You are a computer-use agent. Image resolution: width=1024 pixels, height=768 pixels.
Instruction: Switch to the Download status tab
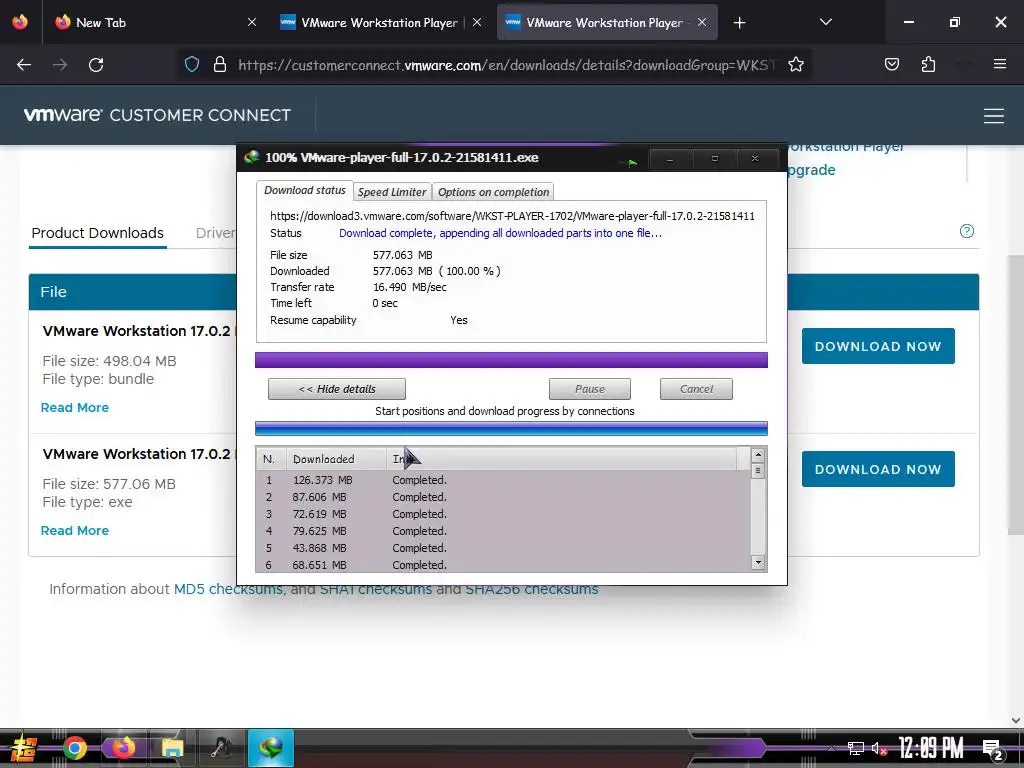pyautogui.click(x=304, y=191)
